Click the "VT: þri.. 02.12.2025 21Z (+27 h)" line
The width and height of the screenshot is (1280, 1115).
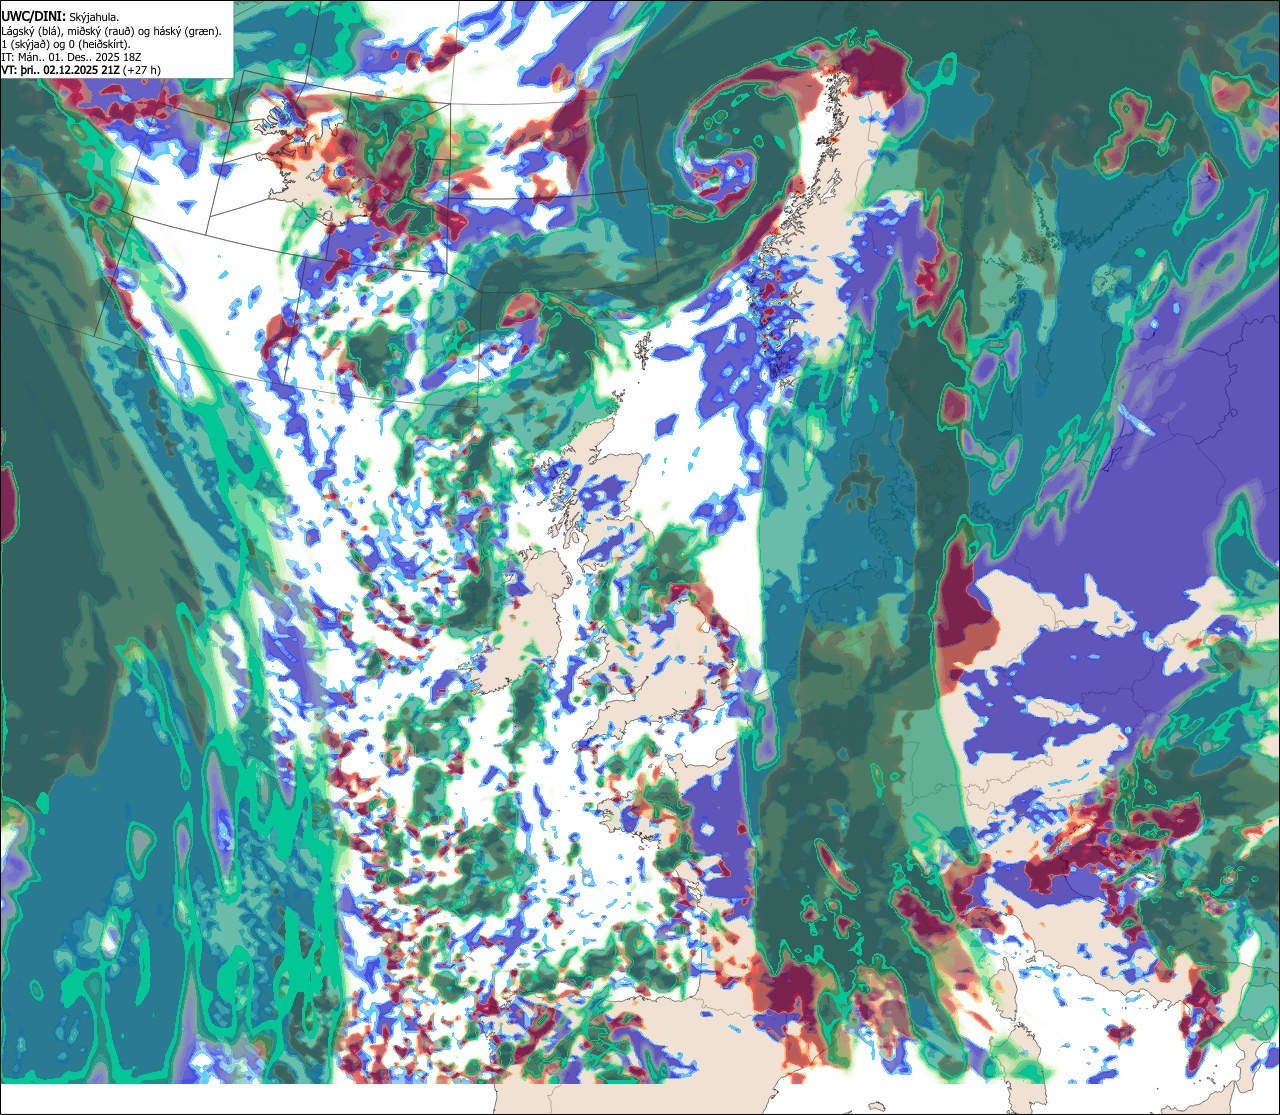point(81,70)
